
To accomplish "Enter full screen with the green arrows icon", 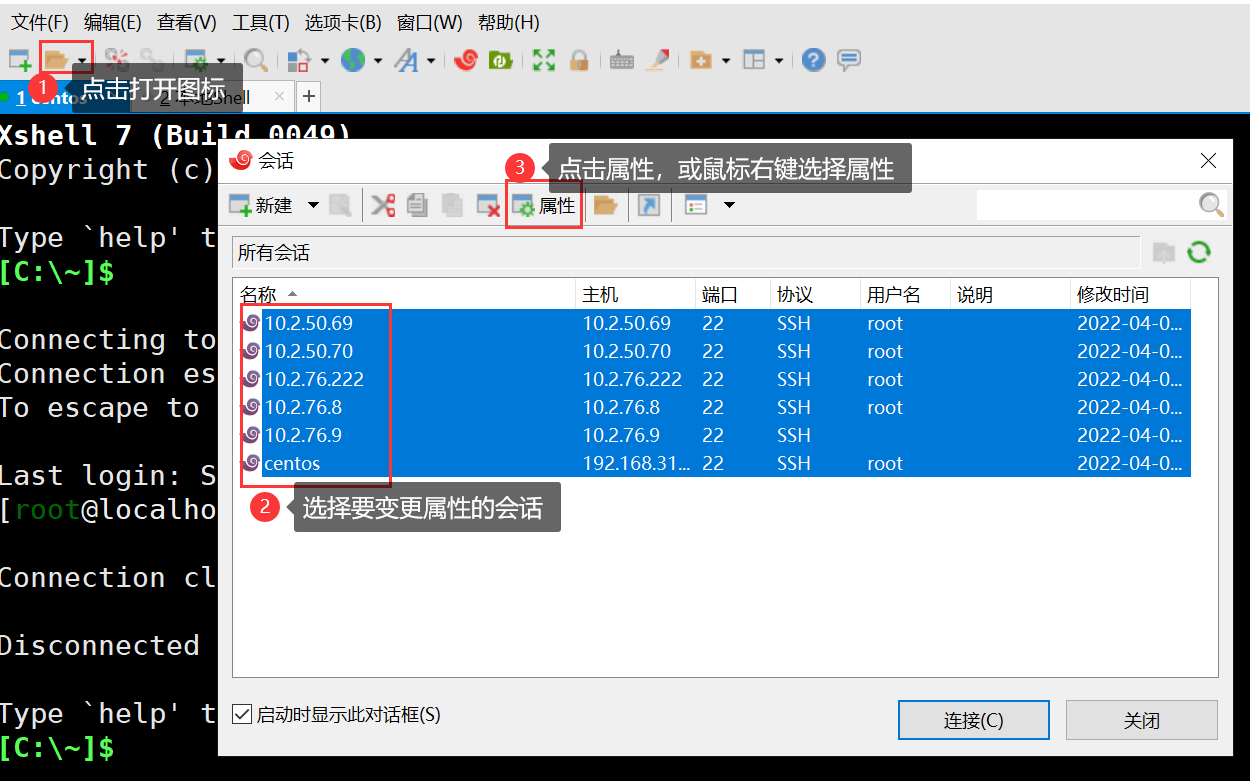I will pos(543,60).
